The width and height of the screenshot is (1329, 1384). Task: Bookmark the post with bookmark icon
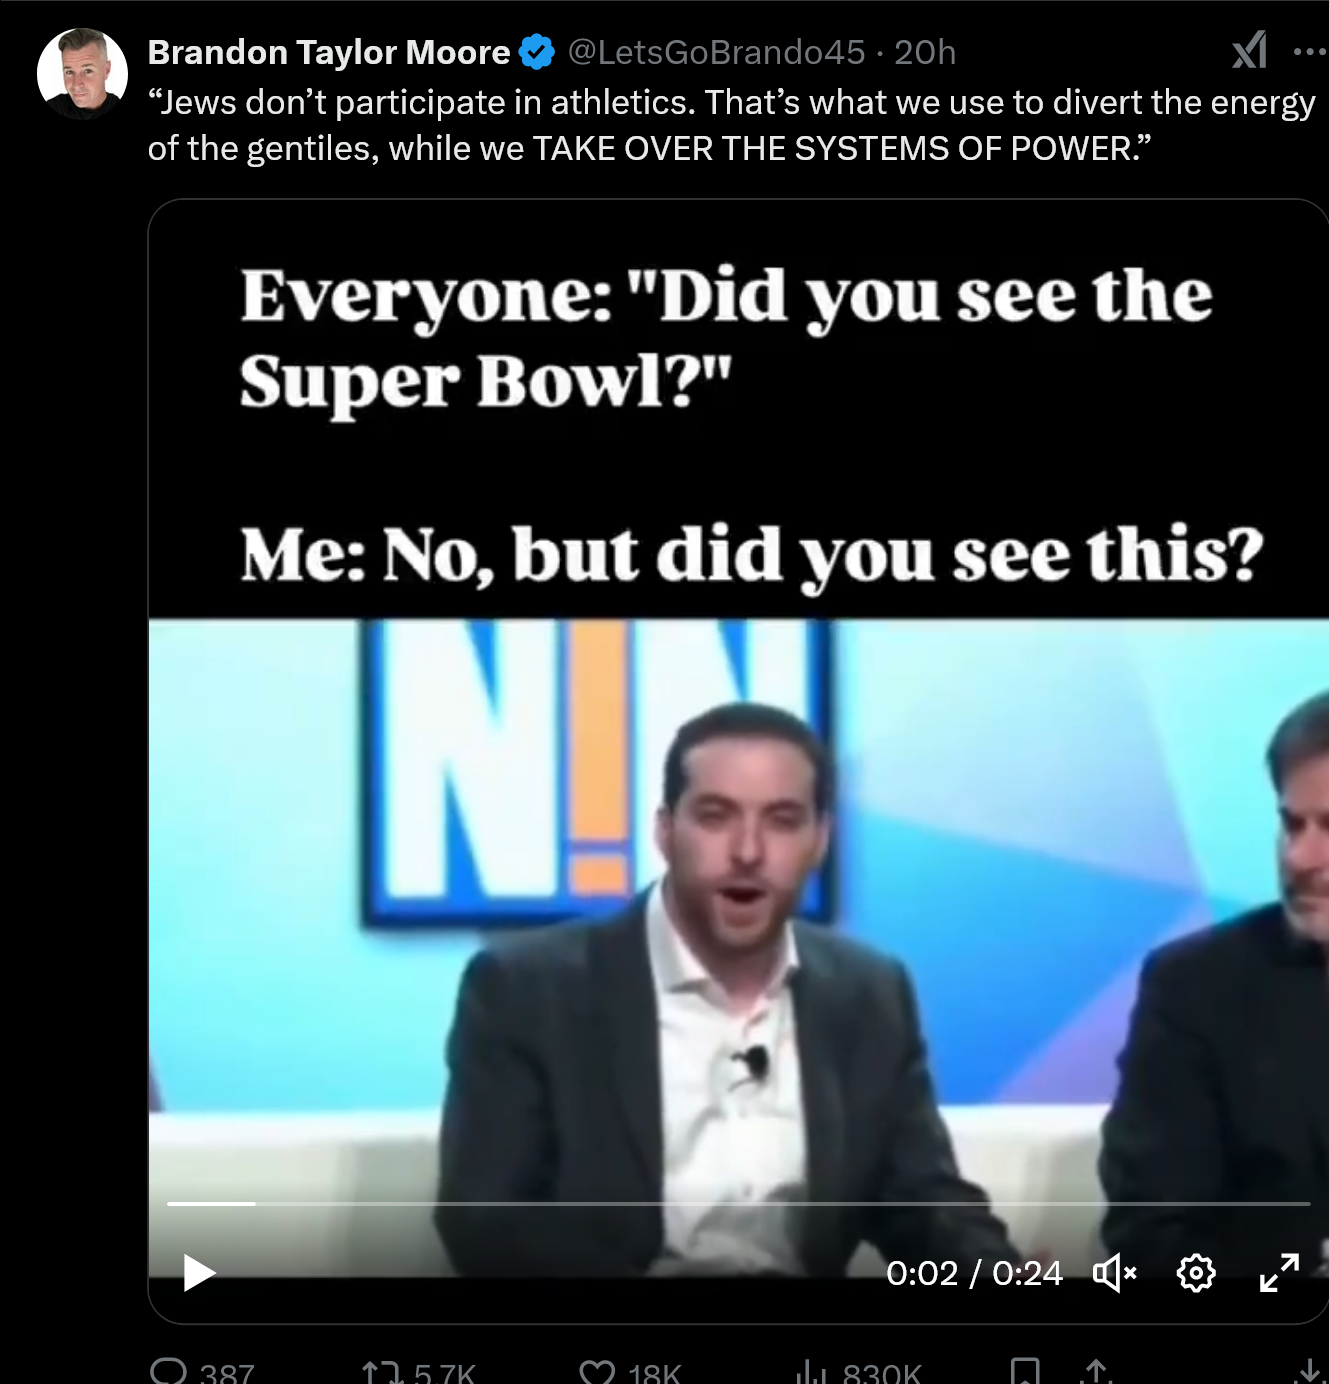1025,1372
